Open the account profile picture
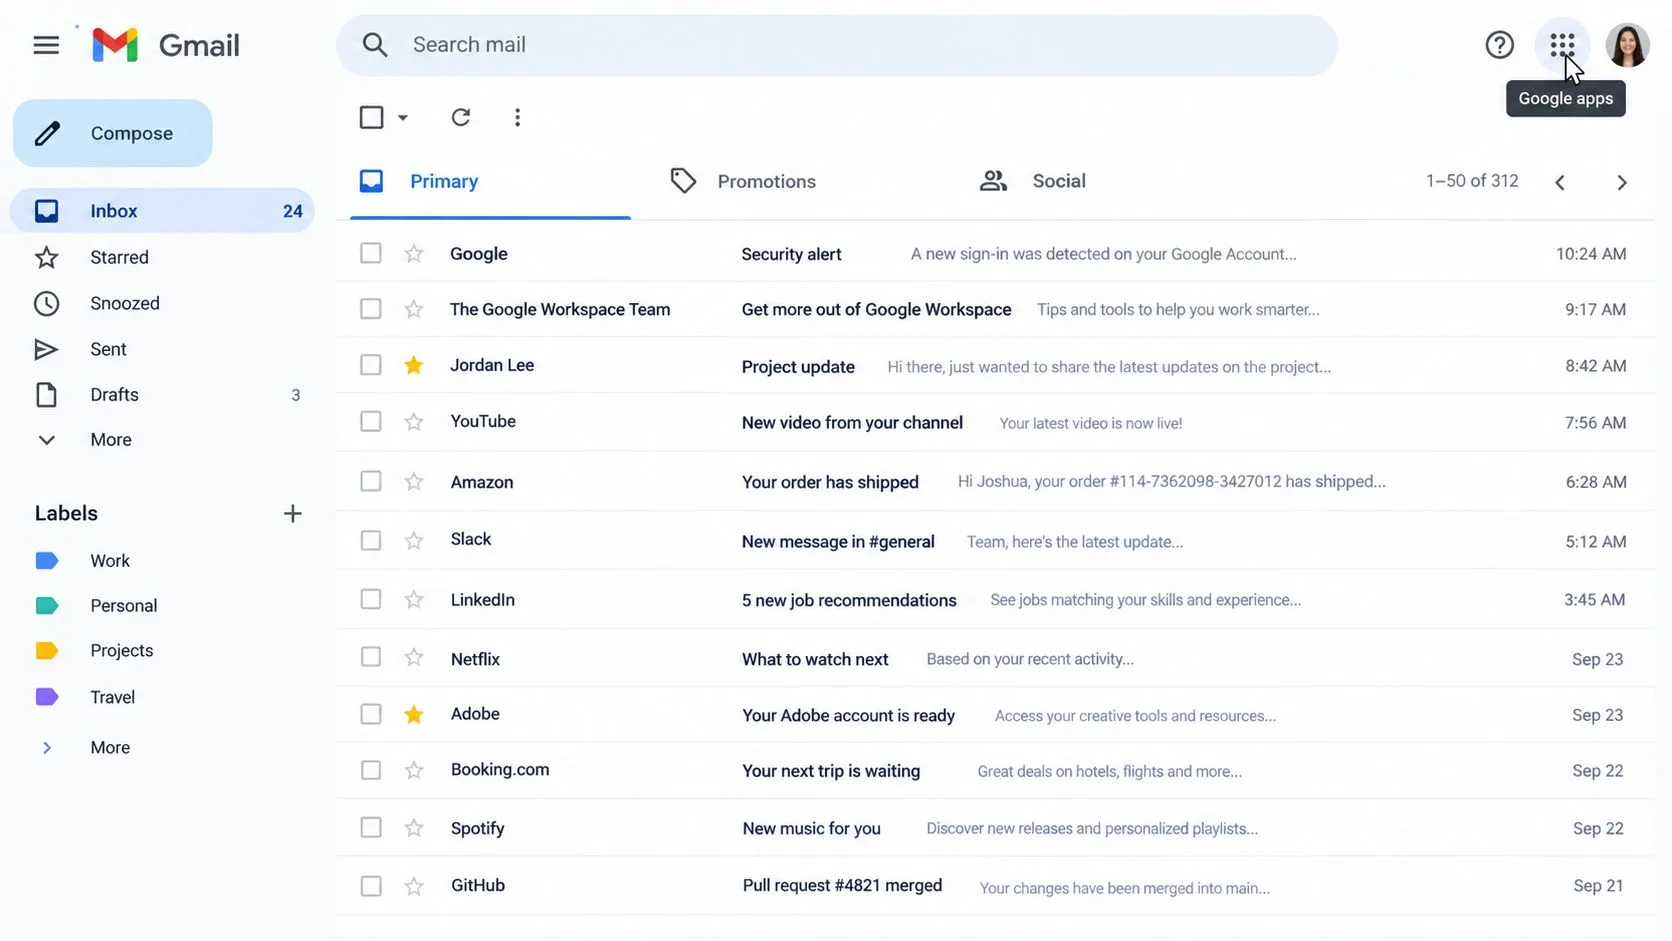This screenshot has height=941, width=1672. (1627, 45)
